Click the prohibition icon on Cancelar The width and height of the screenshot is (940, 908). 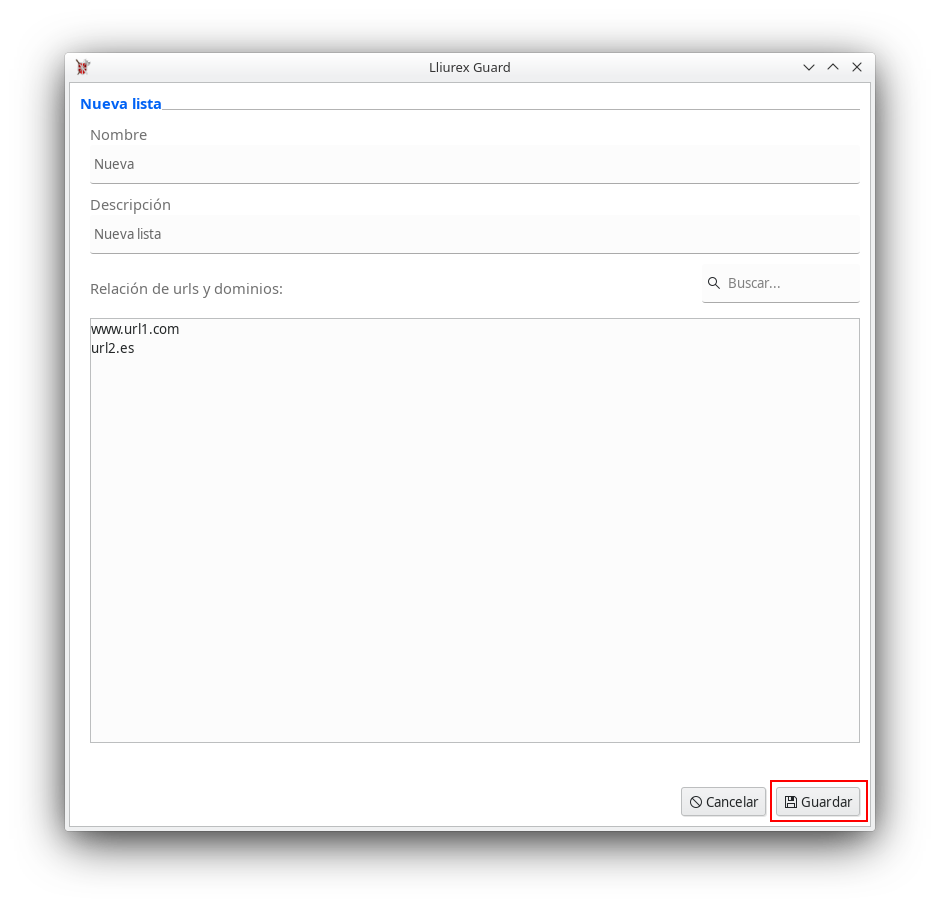tap(695, 802)
